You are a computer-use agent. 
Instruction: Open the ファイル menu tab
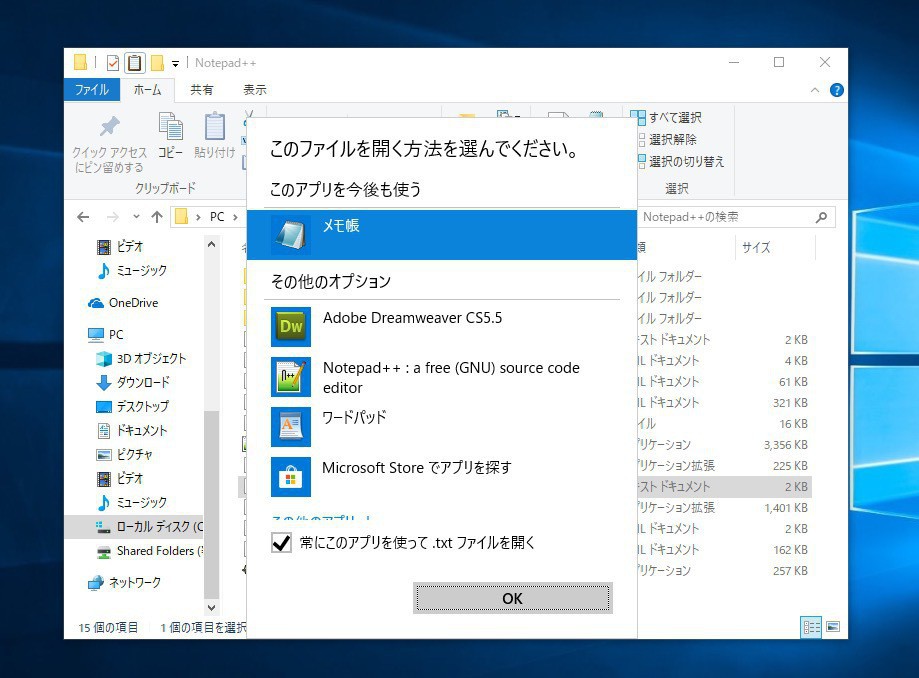(x=93, y=90)
